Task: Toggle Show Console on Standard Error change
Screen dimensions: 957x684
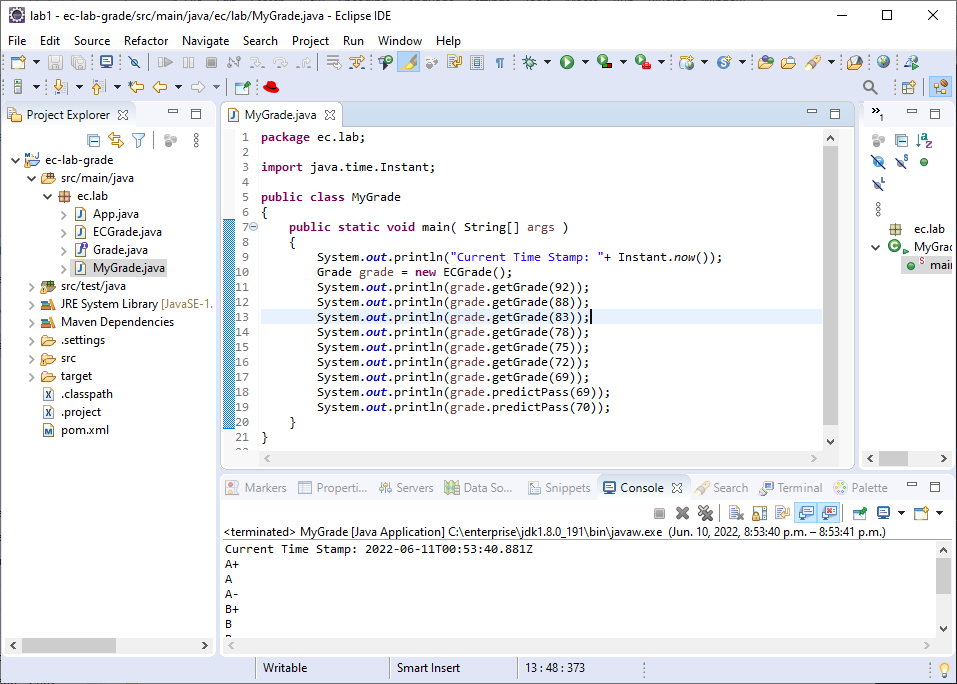Action: coord(829,514)
